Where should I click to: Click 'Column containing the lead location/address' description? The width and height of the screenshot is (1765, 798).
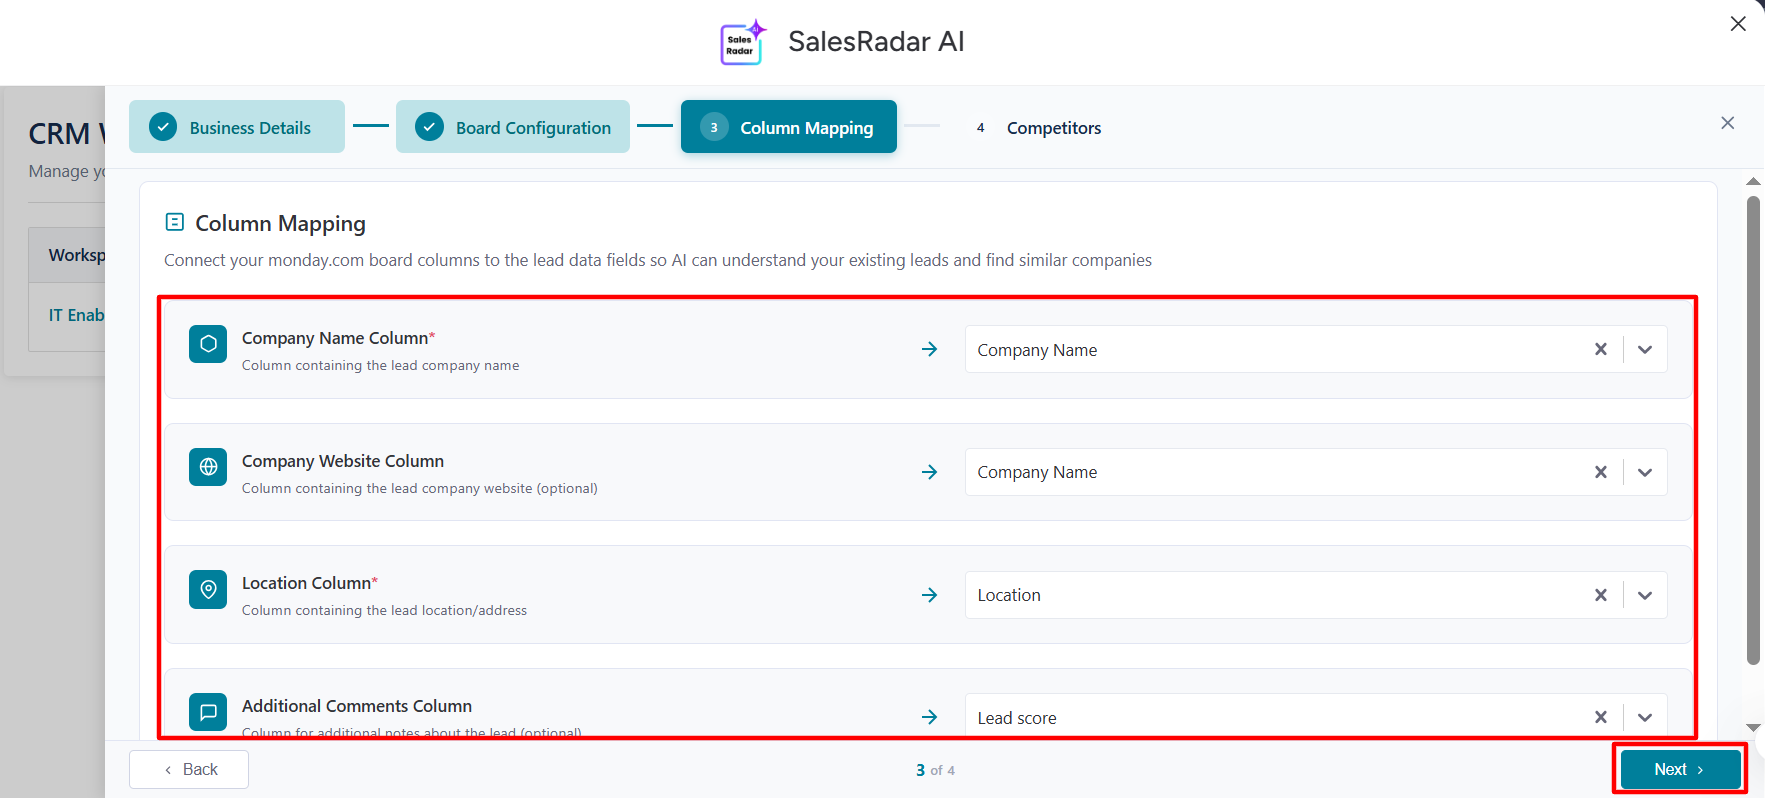pyautogui.click(x=384, y=611)
